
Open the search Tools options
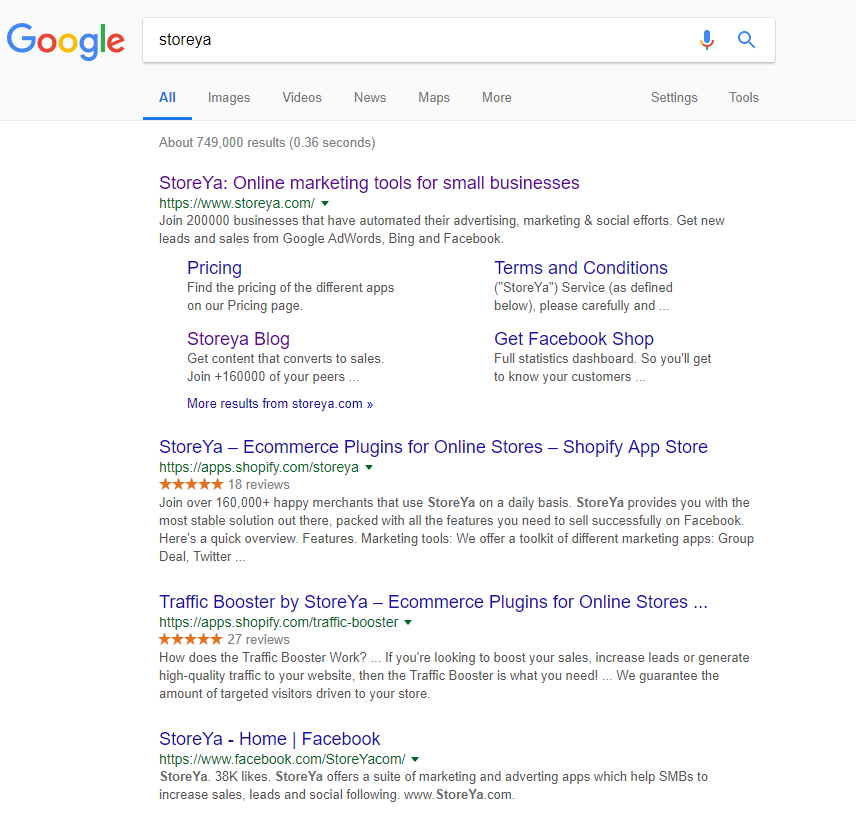click(x=744, y=98)
